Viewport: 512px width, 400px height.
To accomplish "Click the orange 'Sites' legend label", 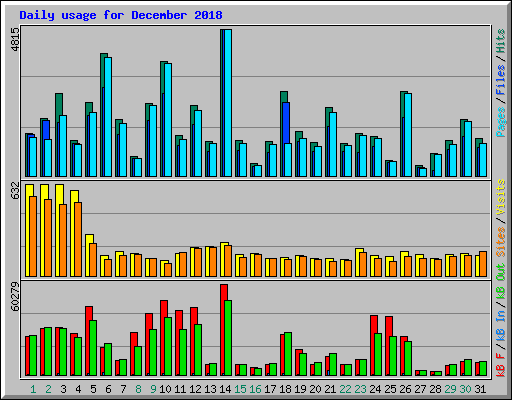I will (501, 242).
